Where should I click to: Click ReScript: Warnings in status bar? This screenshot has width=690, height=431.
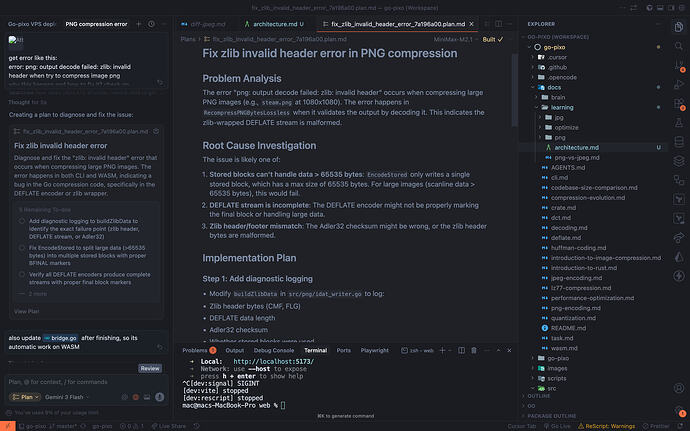coord(606,426)
